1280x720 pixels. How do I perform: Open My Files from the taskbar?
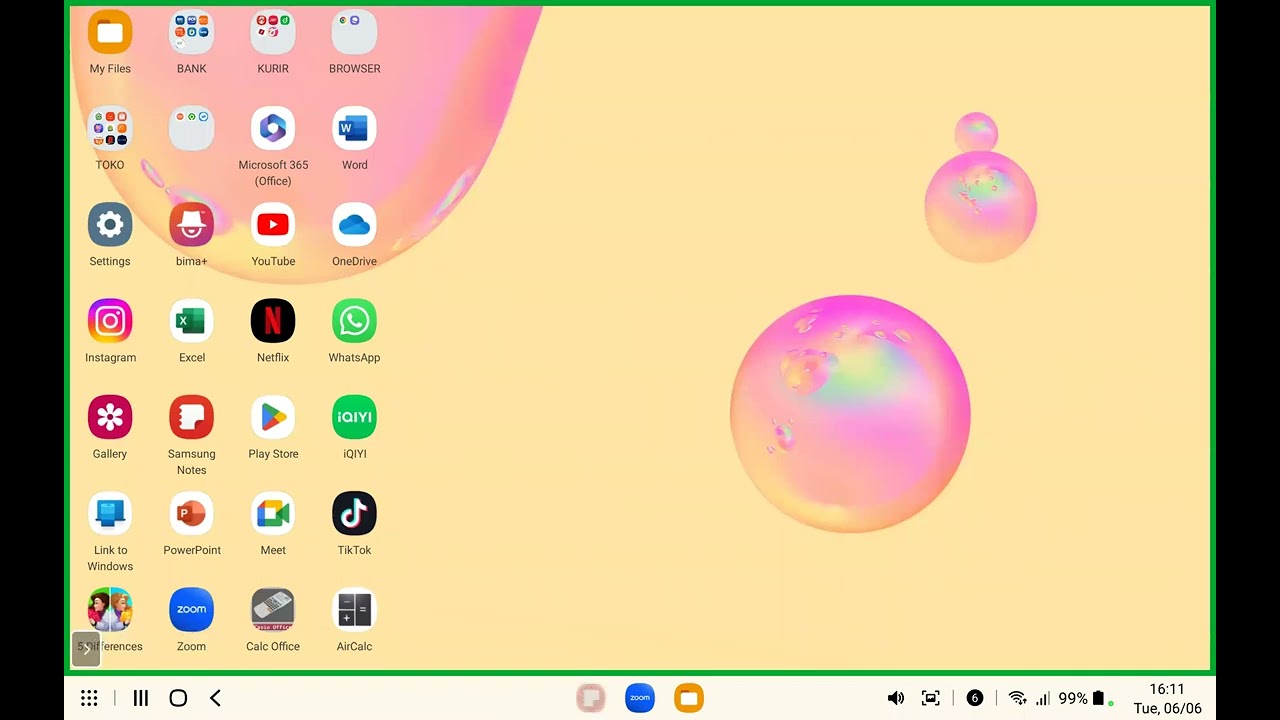point(689,698)
